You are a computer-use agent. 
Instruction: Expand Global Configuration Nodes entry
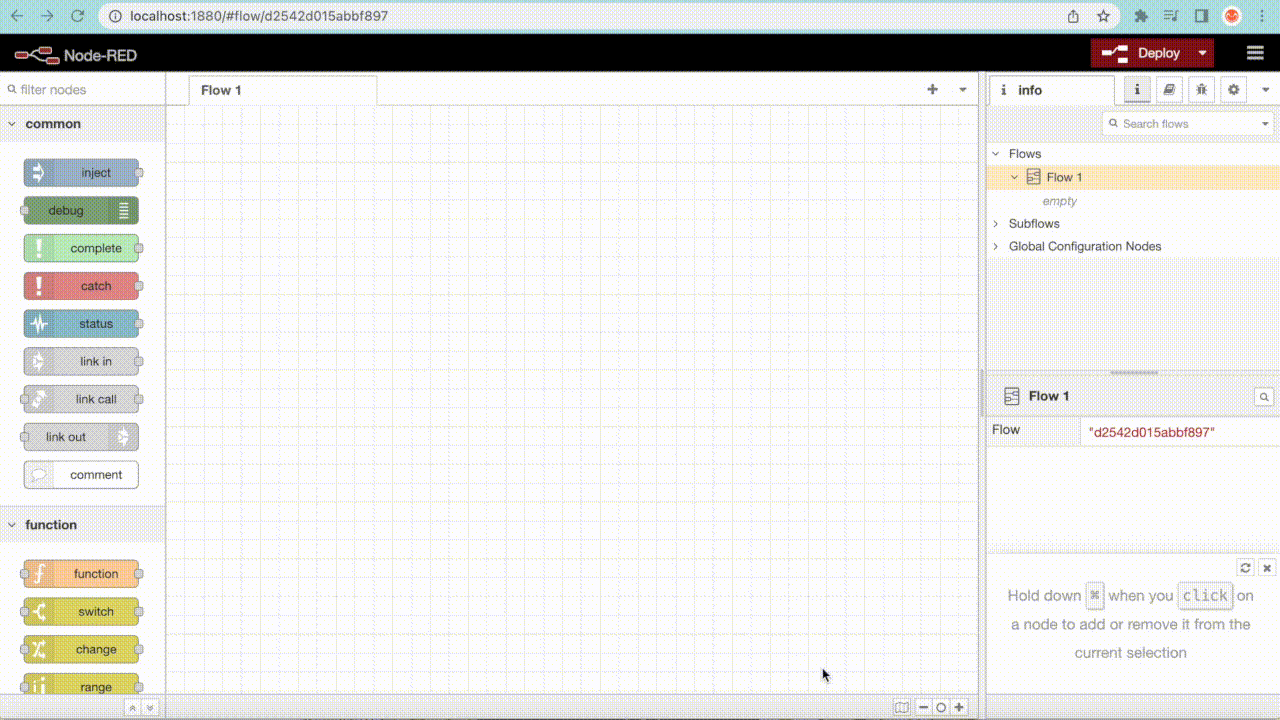995,246
